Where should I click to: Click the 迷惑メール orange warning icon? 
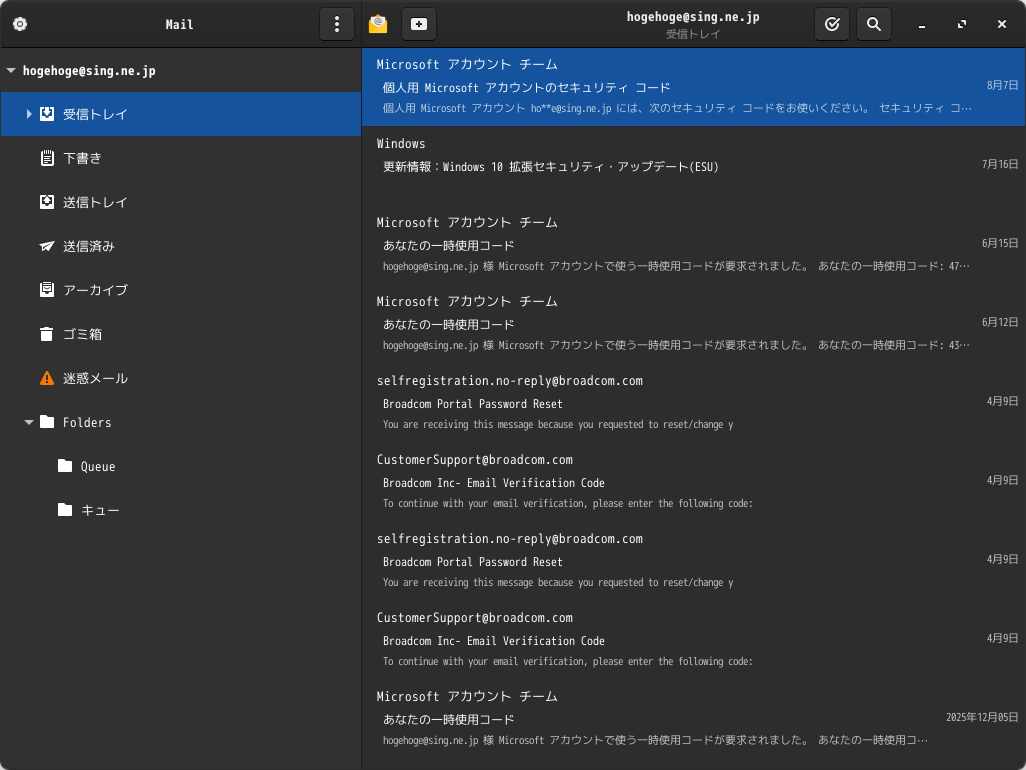[47, 378]
